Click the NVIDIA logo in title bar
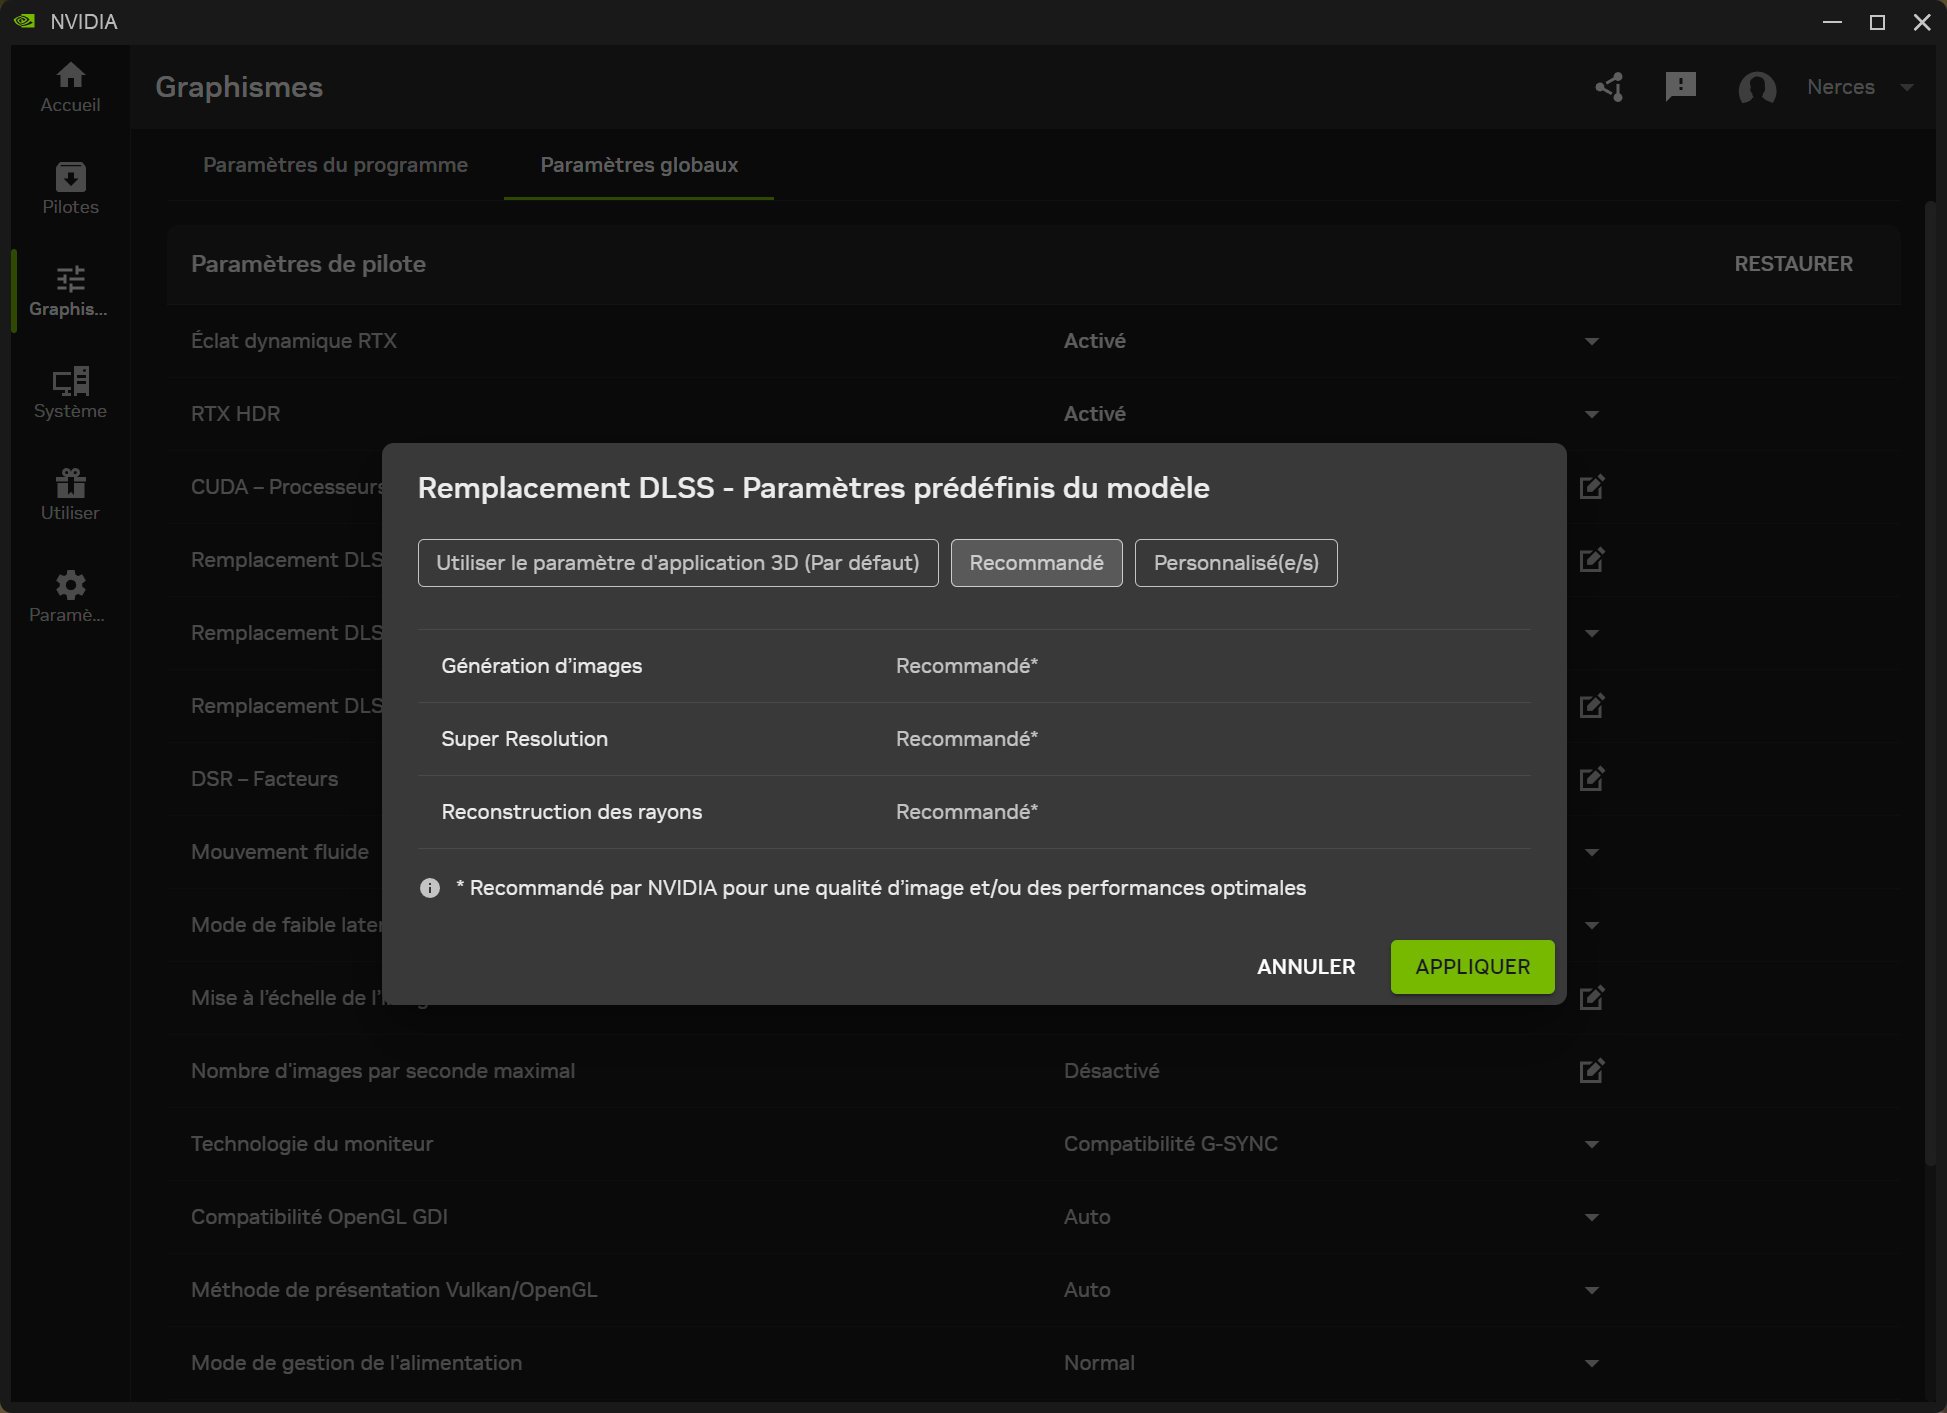 click(25, 21)
